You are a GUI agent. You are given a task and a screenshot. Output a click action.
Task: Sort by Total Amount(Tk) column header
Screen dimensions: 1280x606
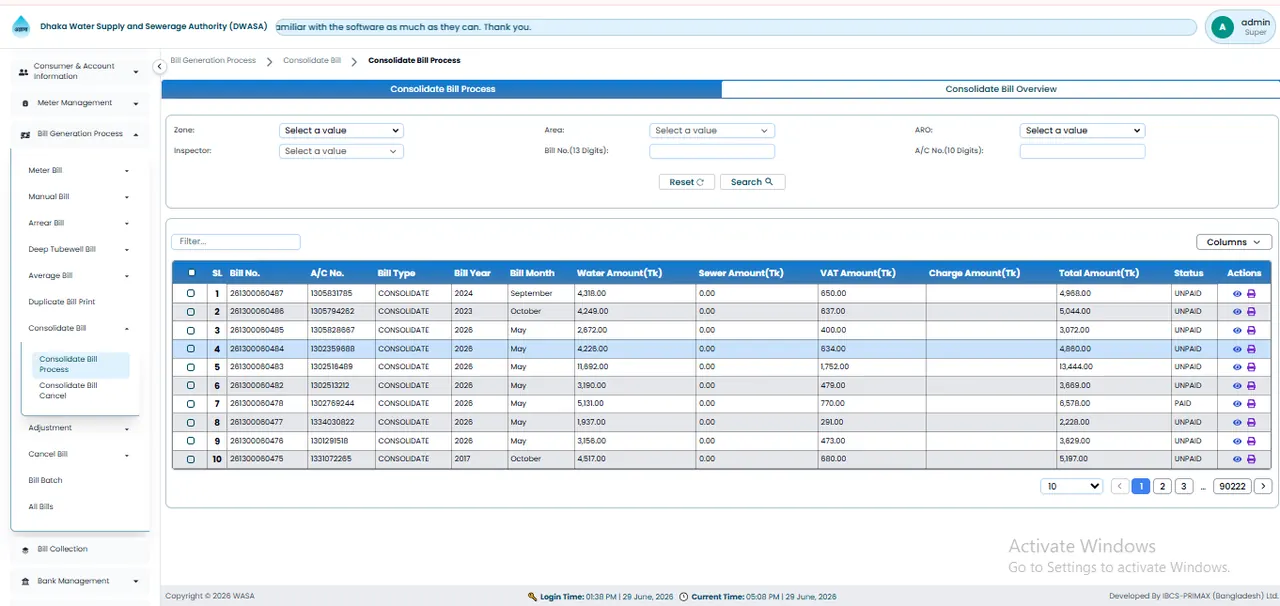[x=1099, y=273]
